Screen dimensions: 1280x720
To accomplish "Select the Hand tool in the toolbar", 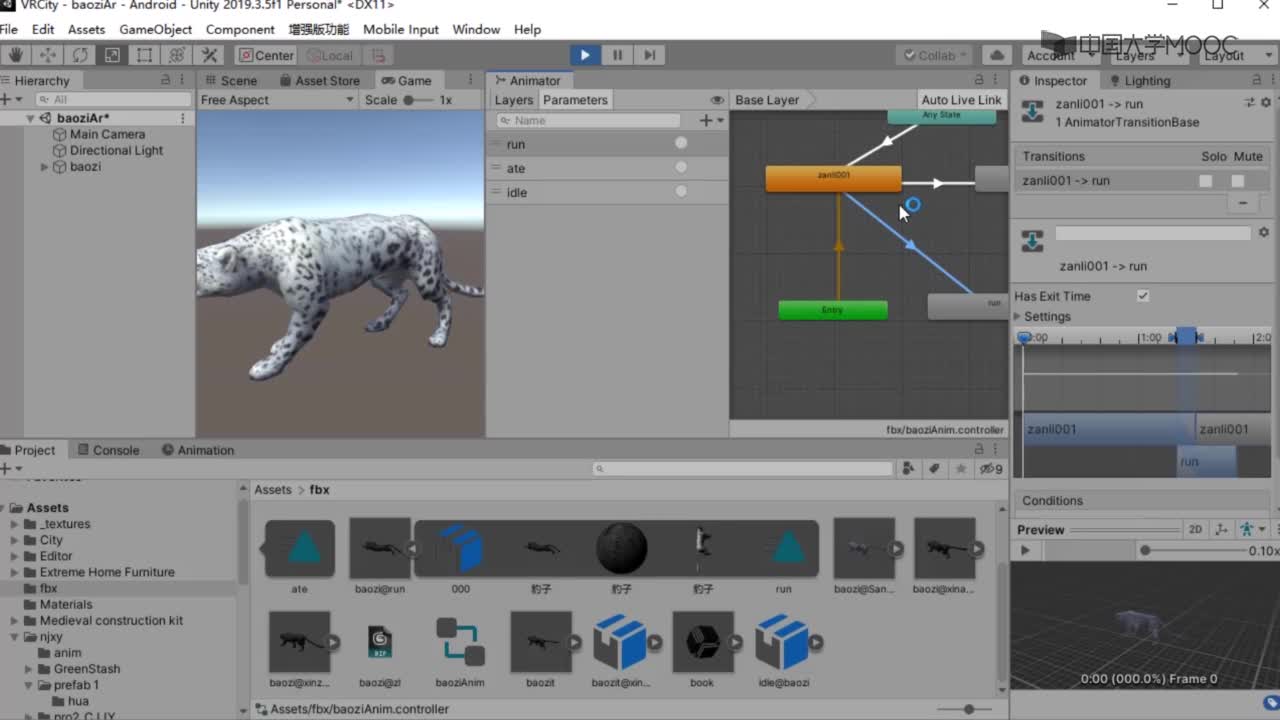I will (15, 55).
